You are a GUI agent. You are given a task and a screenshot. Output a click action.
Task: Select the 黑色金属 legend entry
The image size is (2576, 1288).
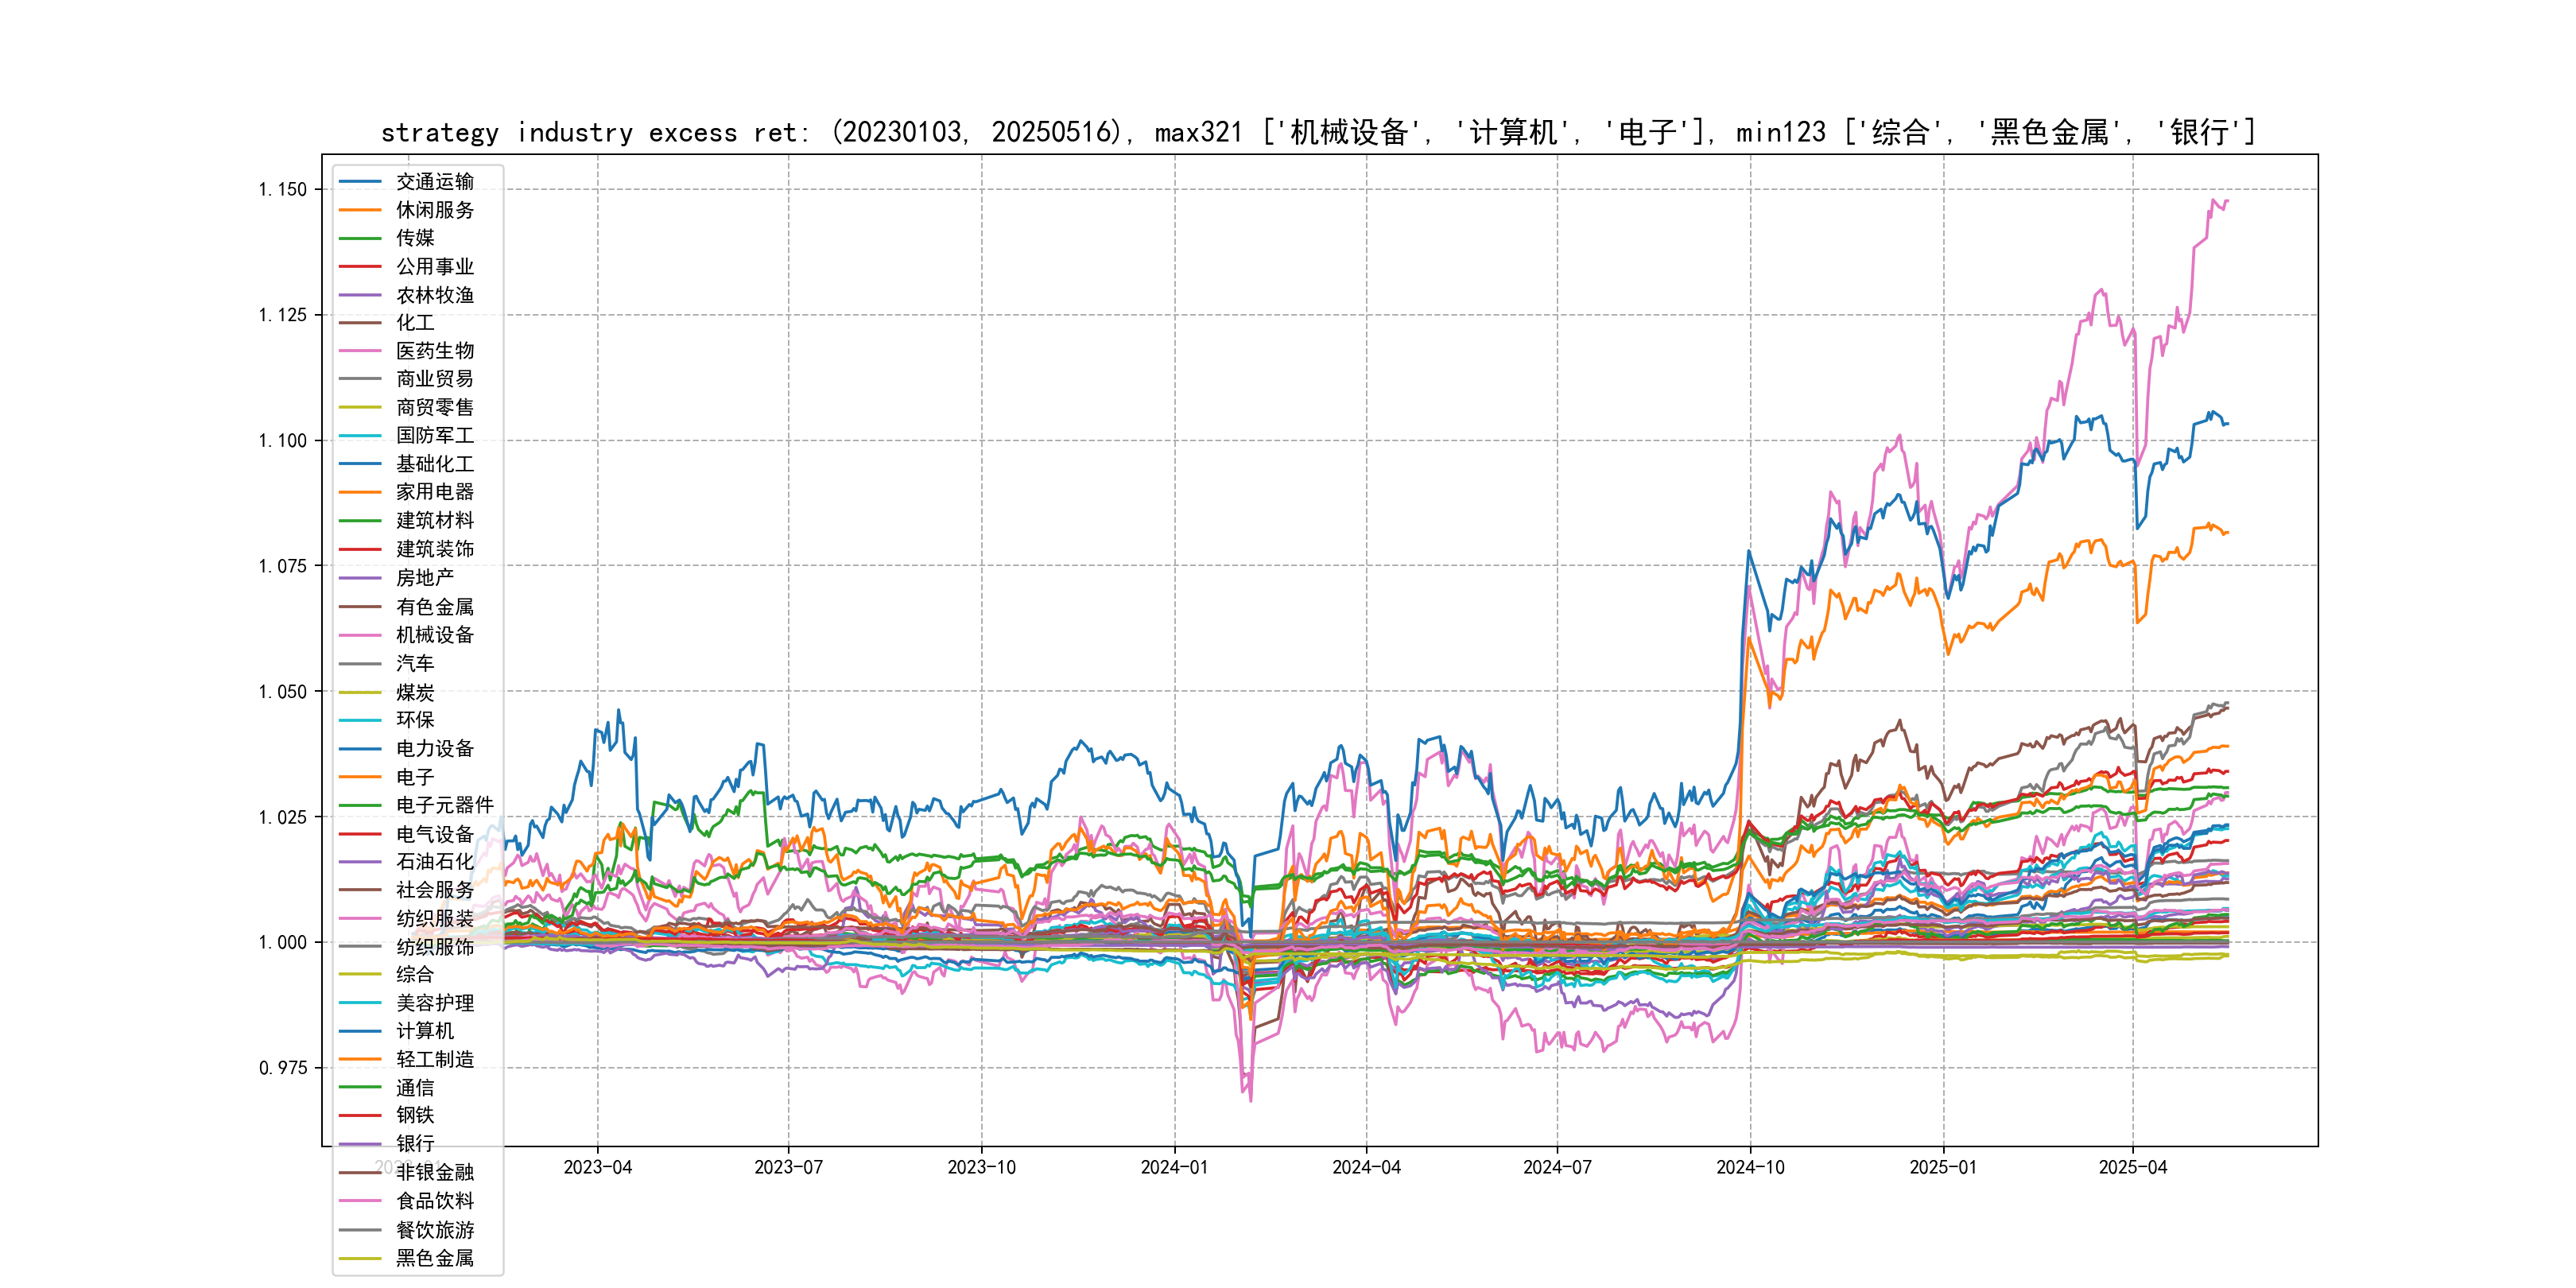pos(435,1258)
